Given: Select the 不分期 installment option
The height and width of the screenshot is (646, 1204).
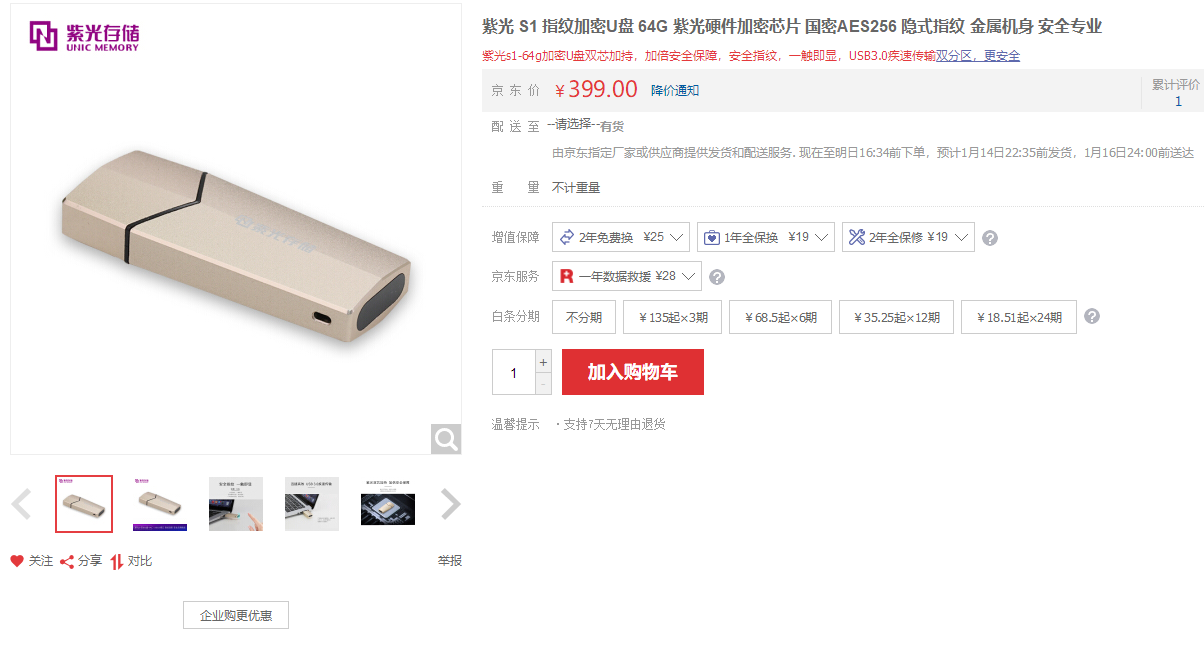Looking at the screenshot, I should 584,317.
